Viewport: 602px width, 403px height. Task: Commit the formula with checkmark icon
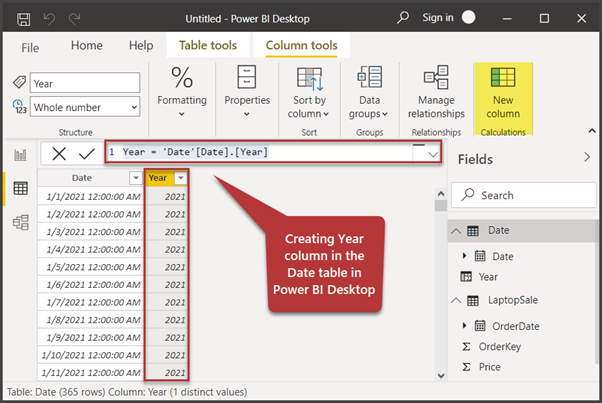click(x=87, y=154)
